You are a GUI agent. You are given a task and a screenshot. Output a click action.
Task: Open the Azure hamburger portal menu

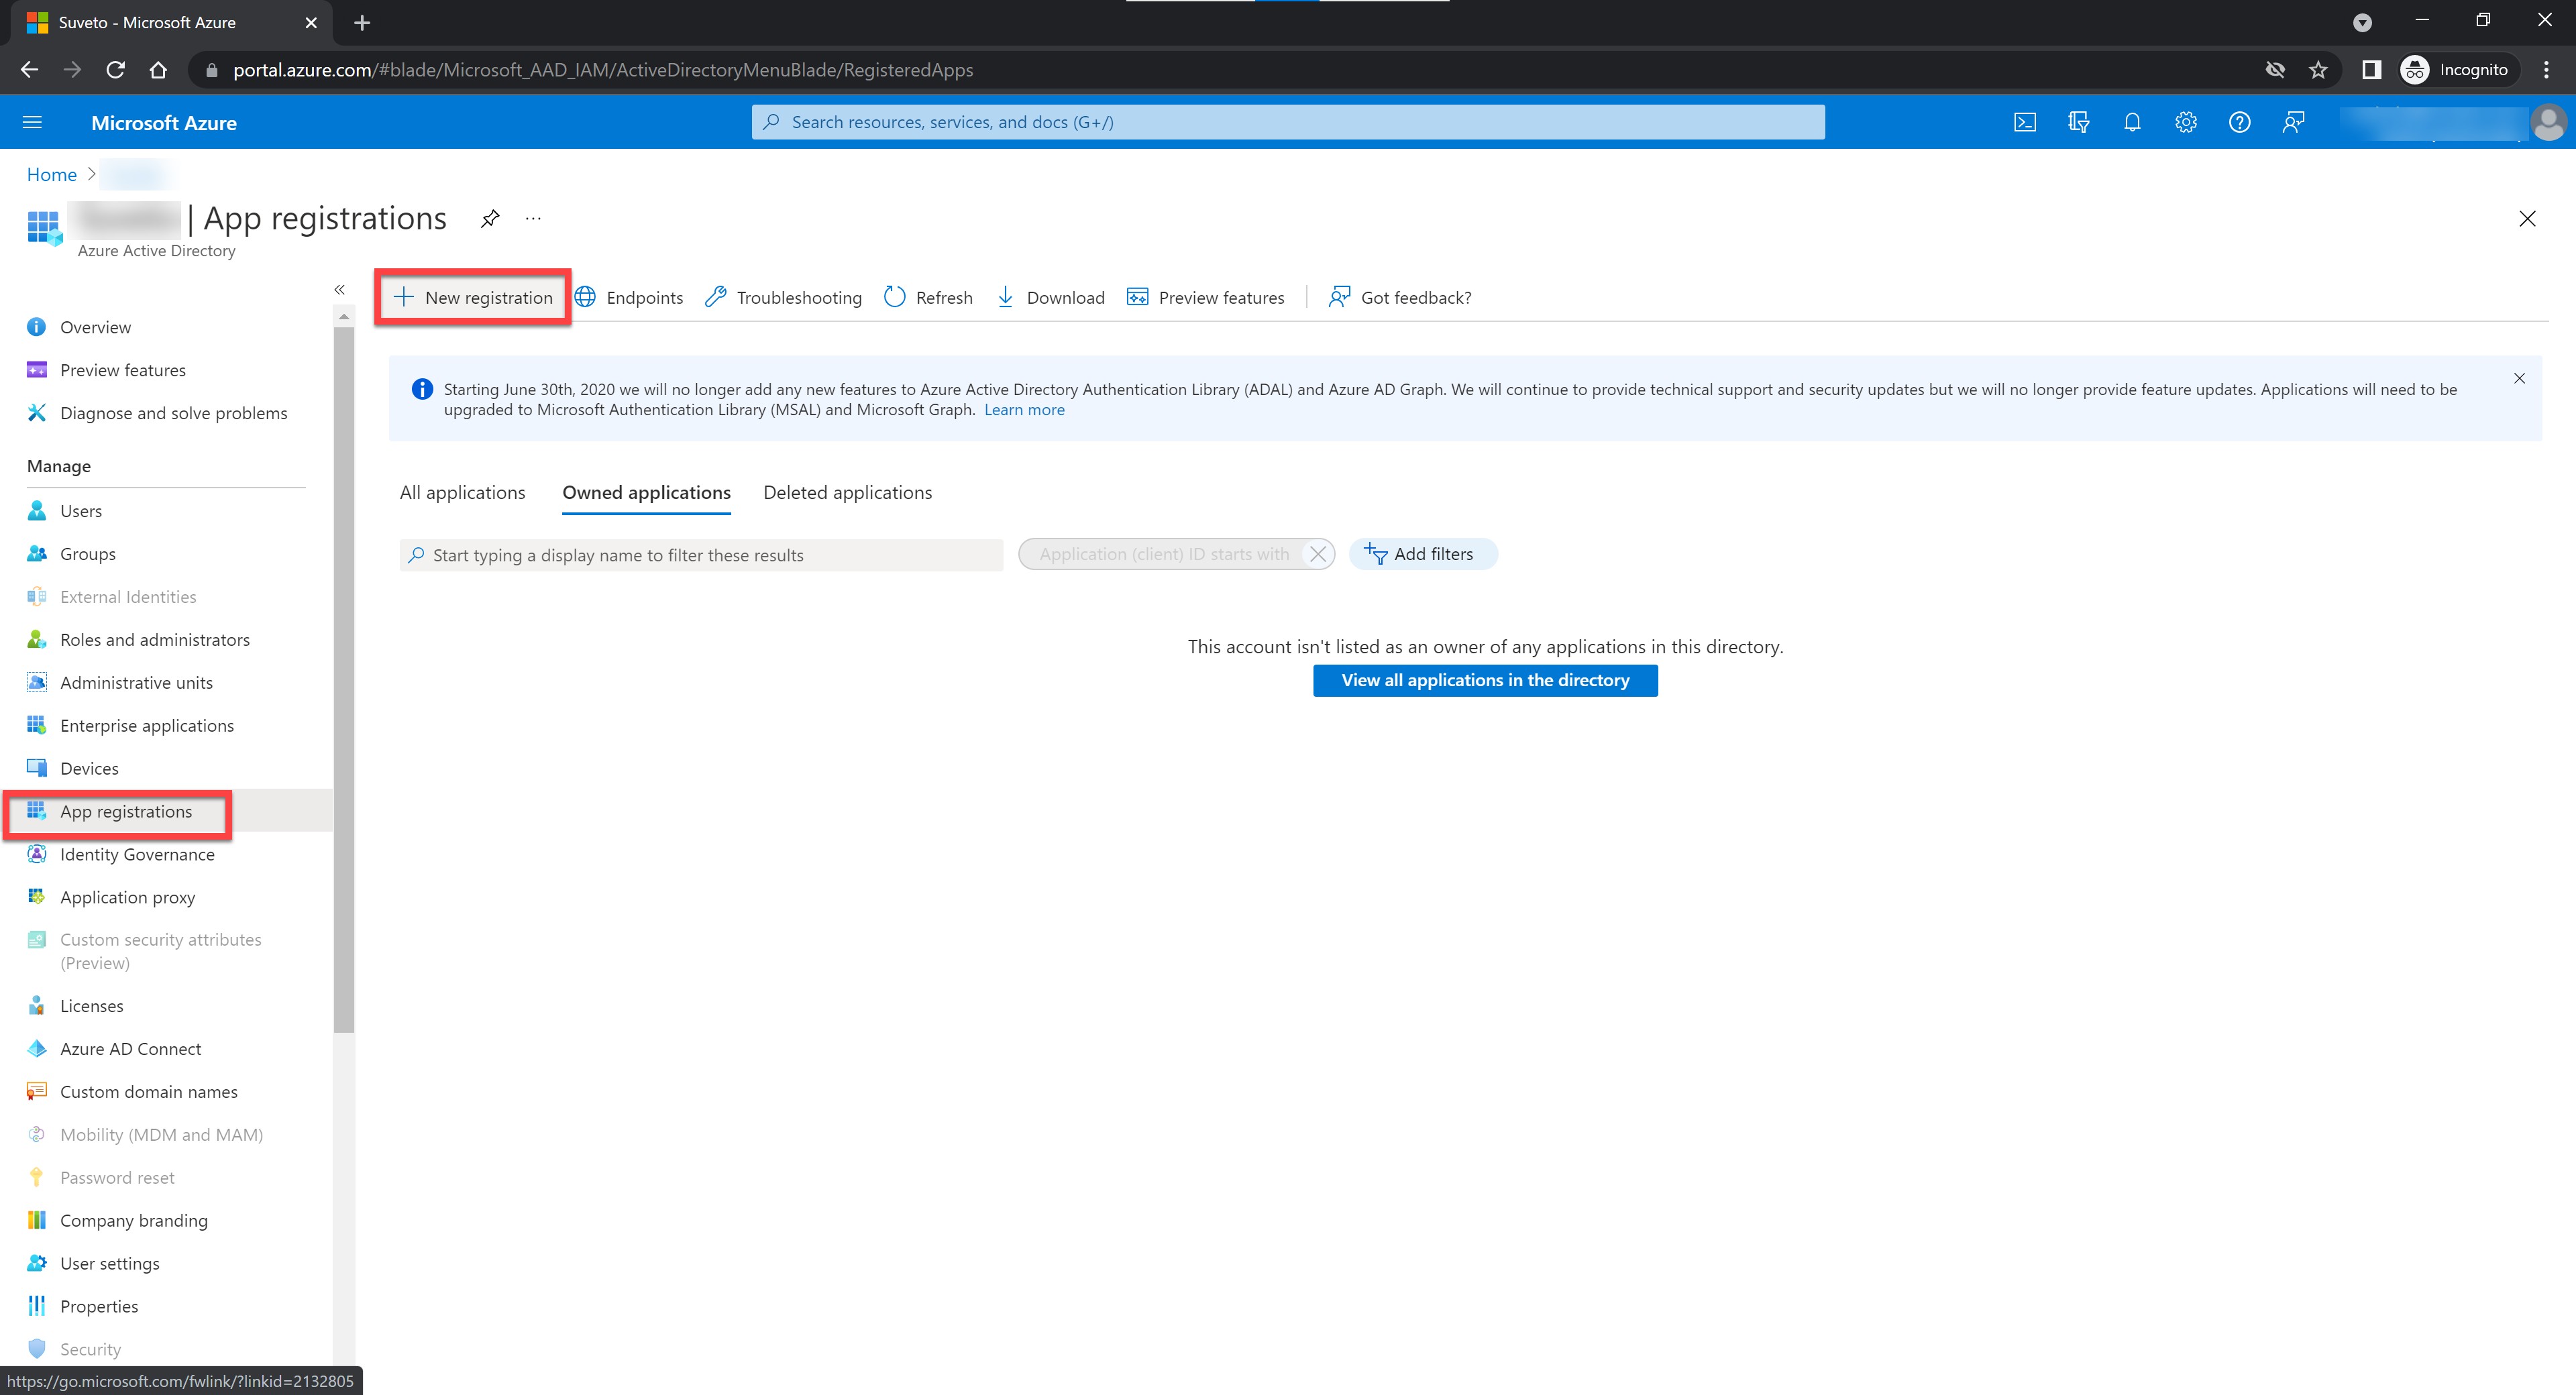(x=32, y=122)
